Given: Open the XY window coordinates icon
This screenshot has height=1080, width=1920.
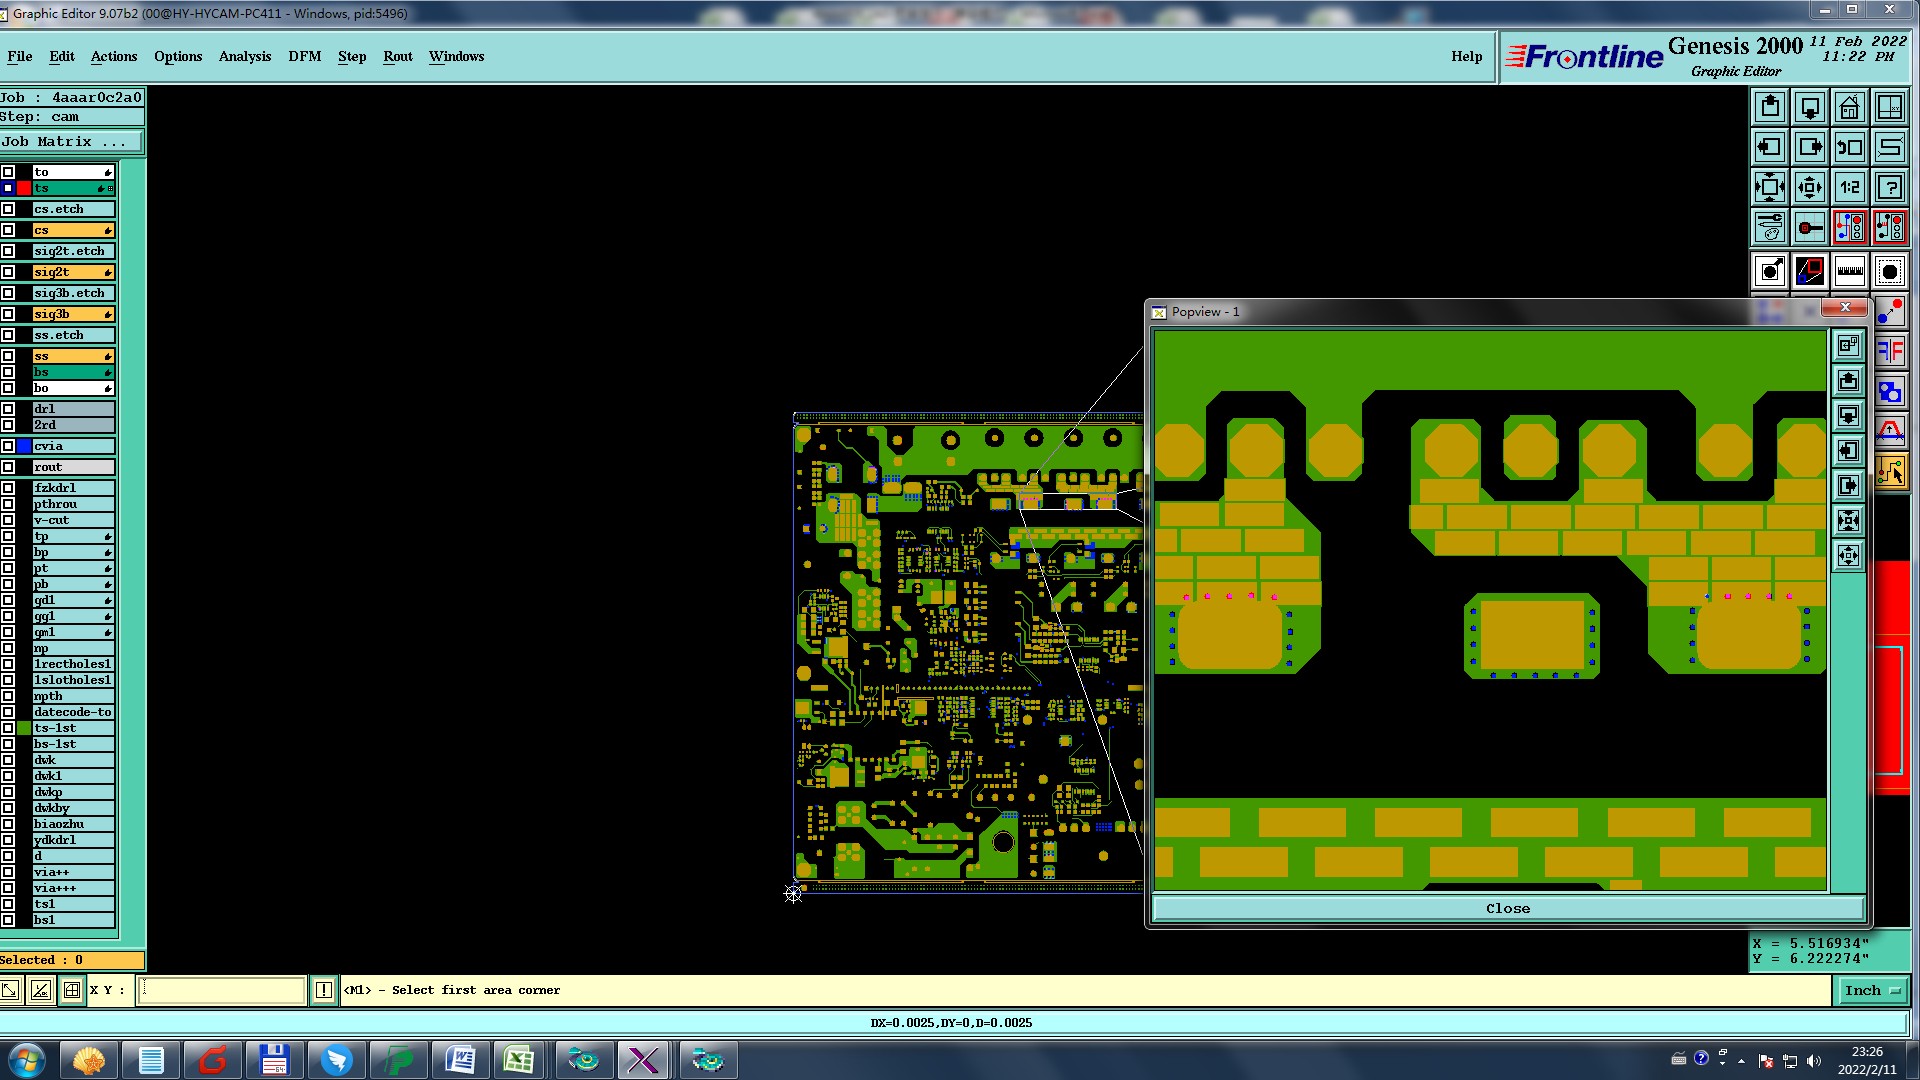Looking at the screenshot, I should 1890,107.
